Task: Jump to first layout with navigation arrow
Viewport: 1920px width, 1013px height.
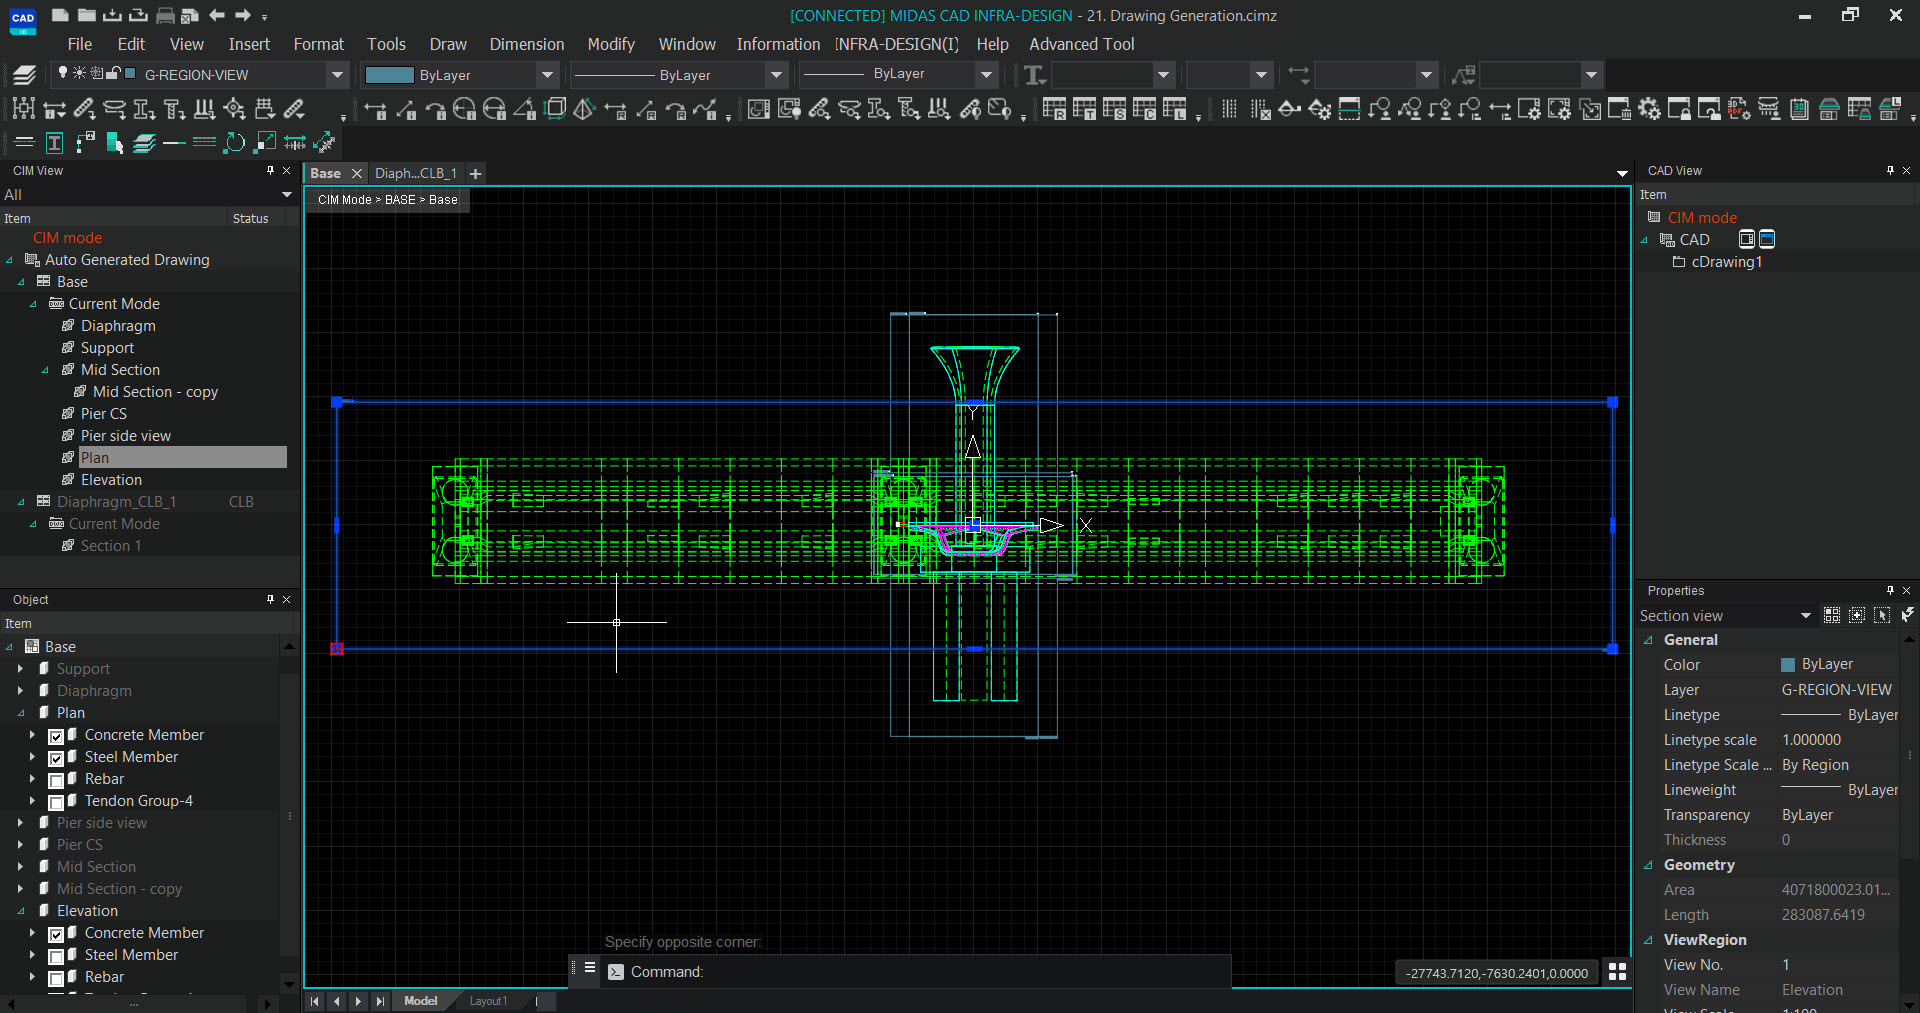Action: (x=315, y=1001)
